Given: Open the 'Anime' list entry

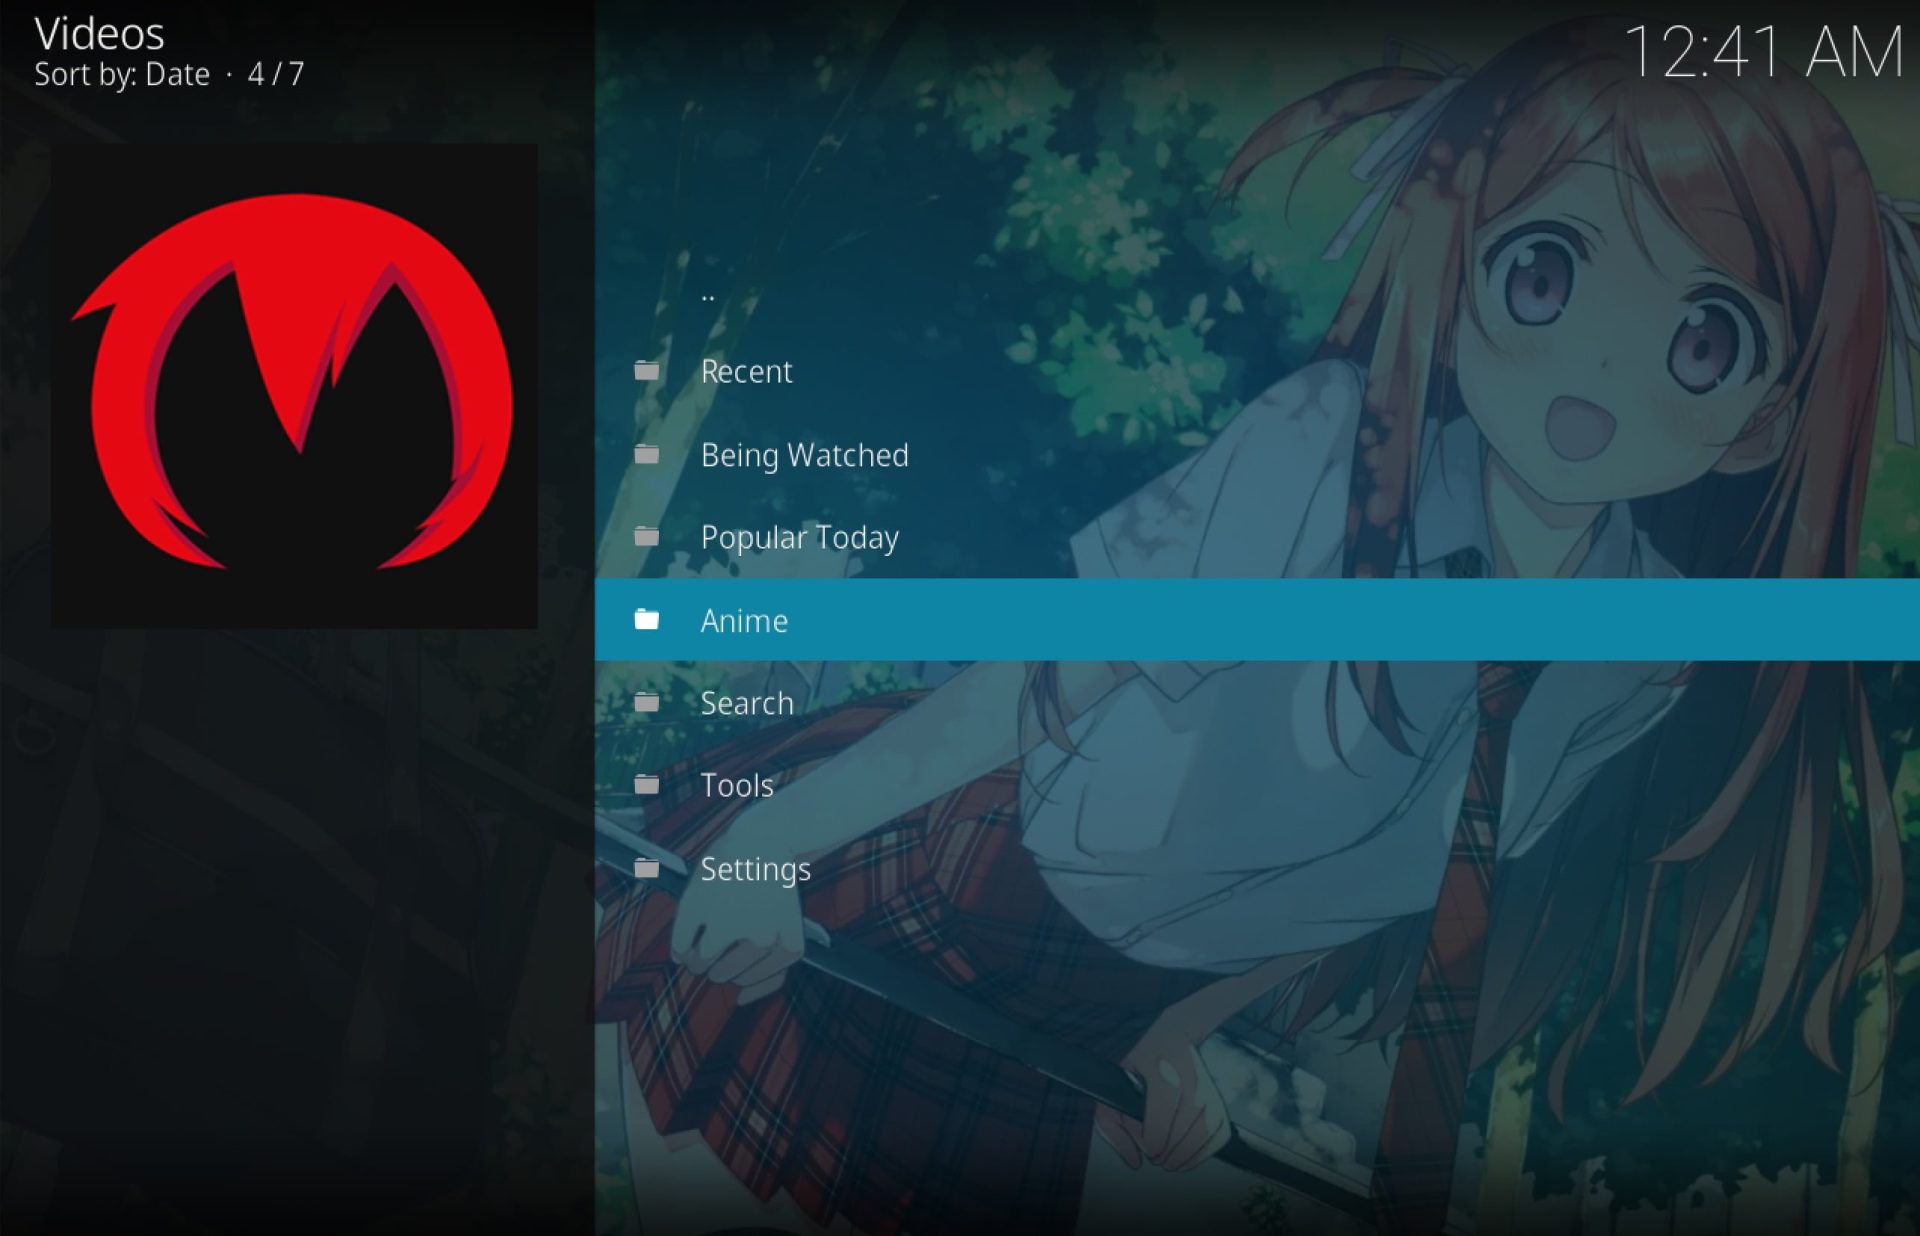Looking at the screenshot, I should coord(1257,620).
